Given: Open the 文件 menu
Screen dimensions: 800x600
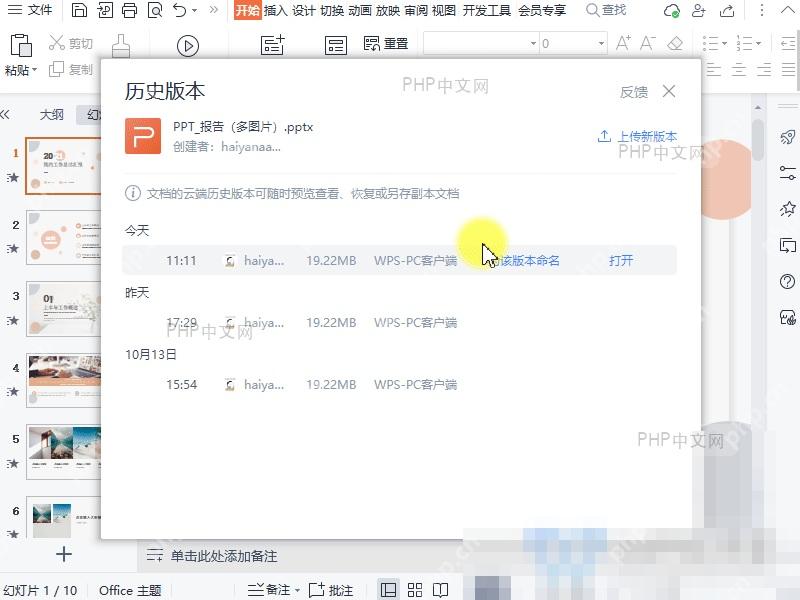Looking at the screenshot, I should tap(30, 10).
